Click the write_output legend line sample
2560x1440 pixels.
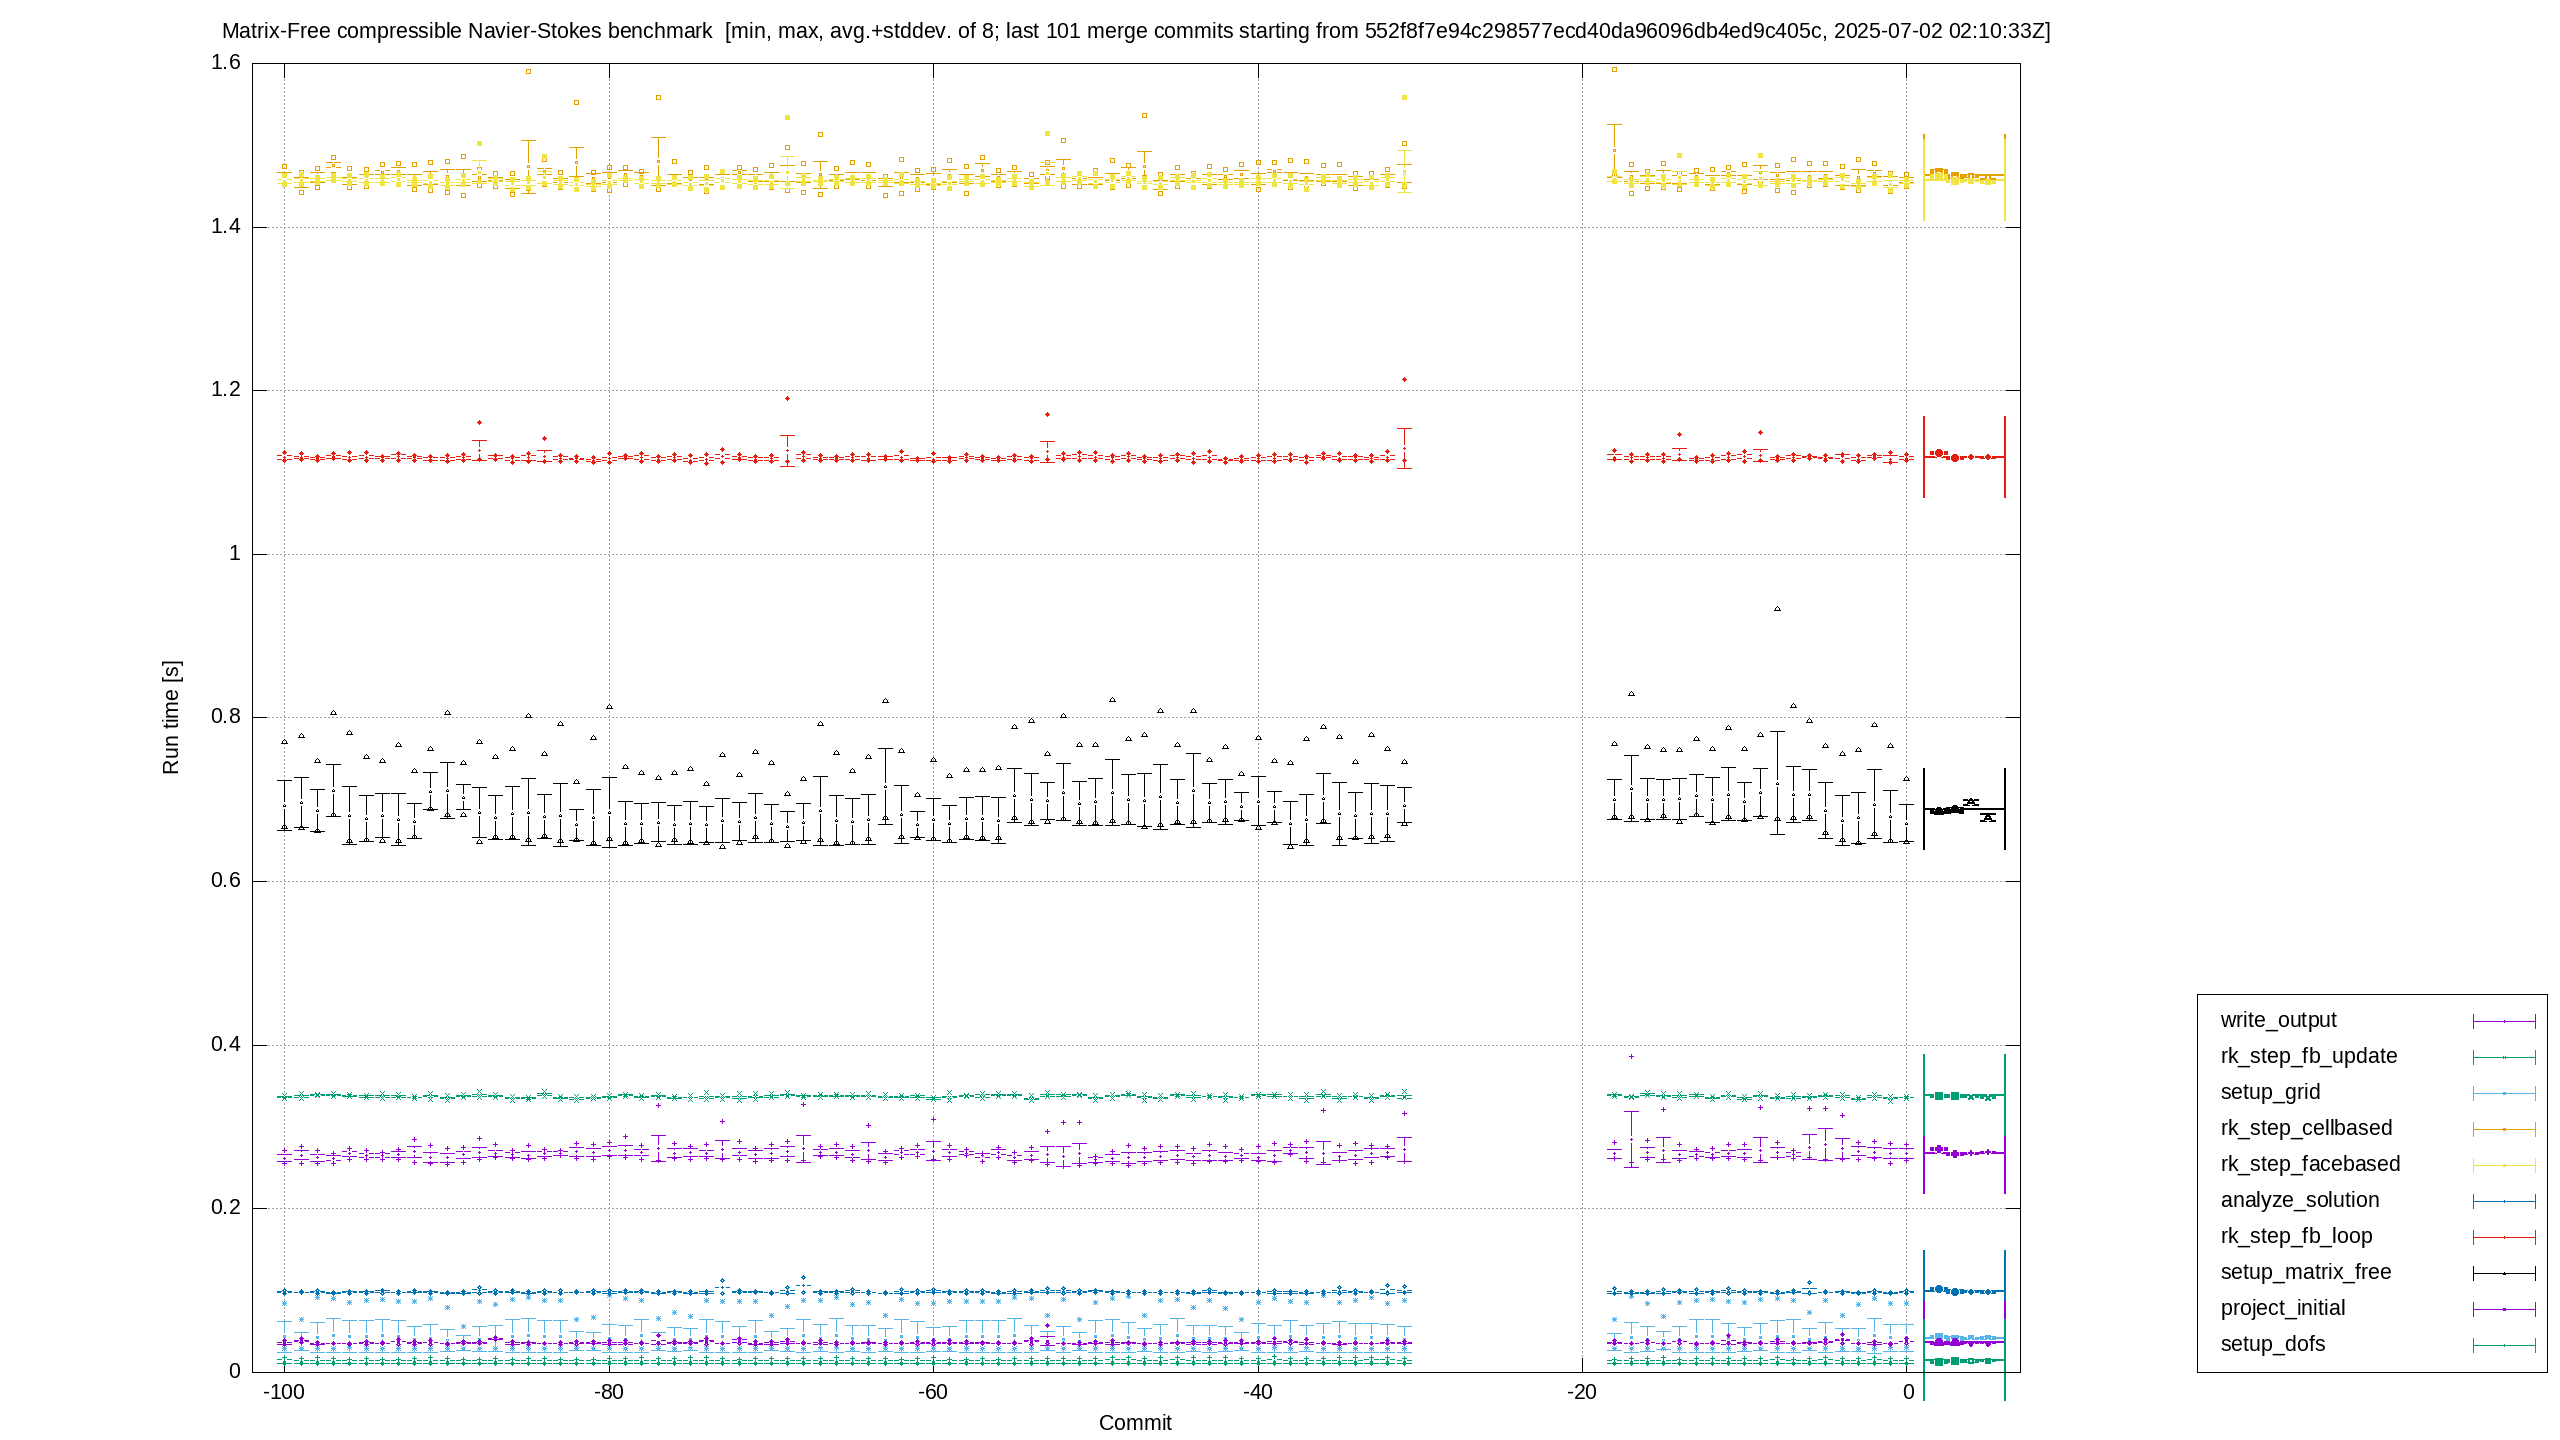[2504, 1021]
